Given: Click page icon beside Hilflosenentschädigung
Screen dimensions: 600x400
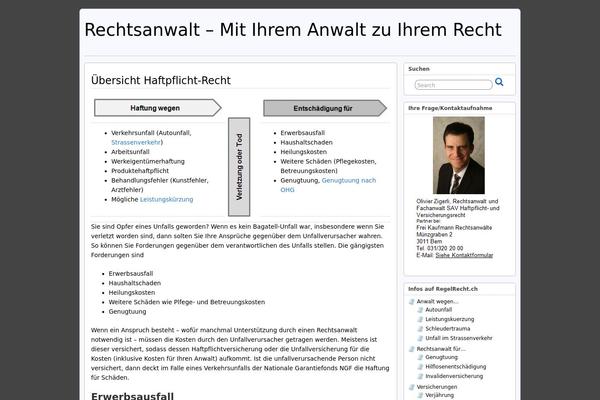Looking at the screenshot, I should pos(420,367).
